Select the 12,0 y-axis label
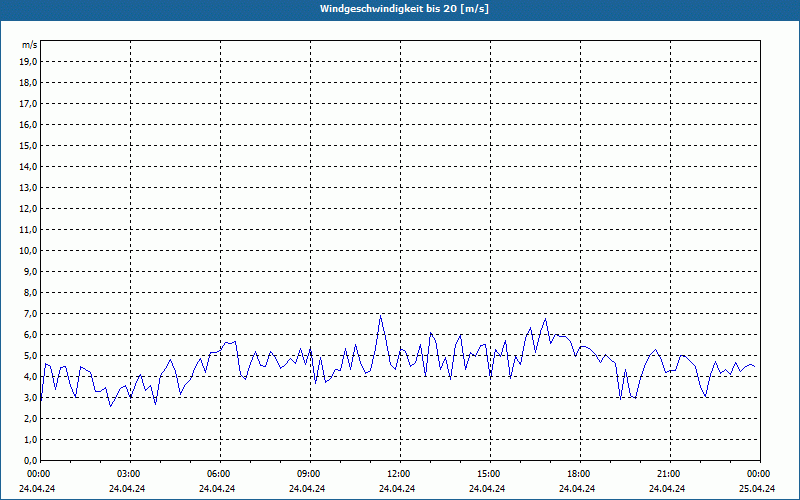Image resolution: width=800 pixels, height=500 pixels. click(x=28, y=209)
